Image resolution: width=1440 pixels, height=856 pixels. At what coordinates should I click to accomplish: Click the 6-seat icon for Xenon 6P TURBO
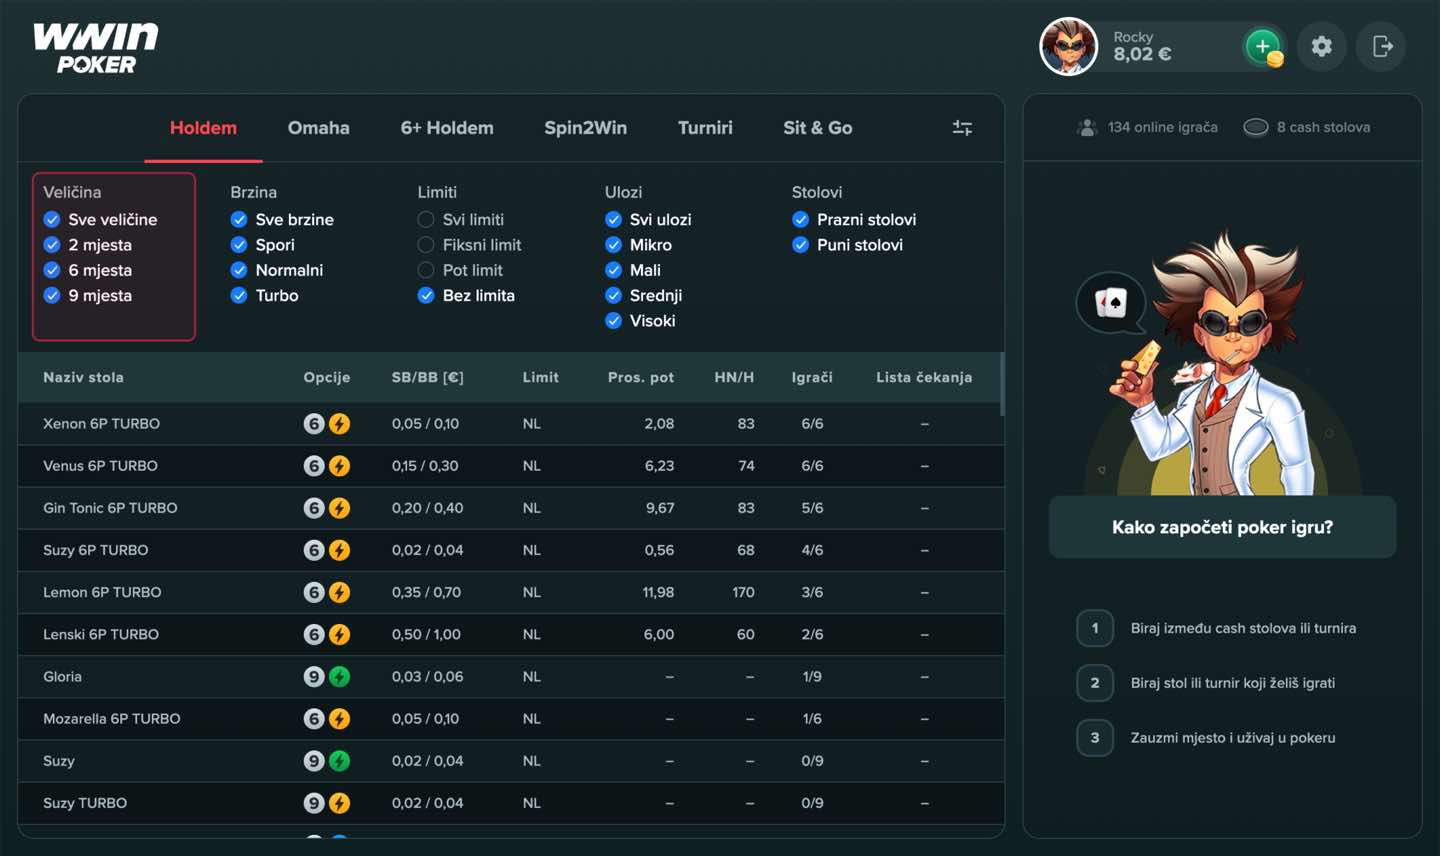314,424
